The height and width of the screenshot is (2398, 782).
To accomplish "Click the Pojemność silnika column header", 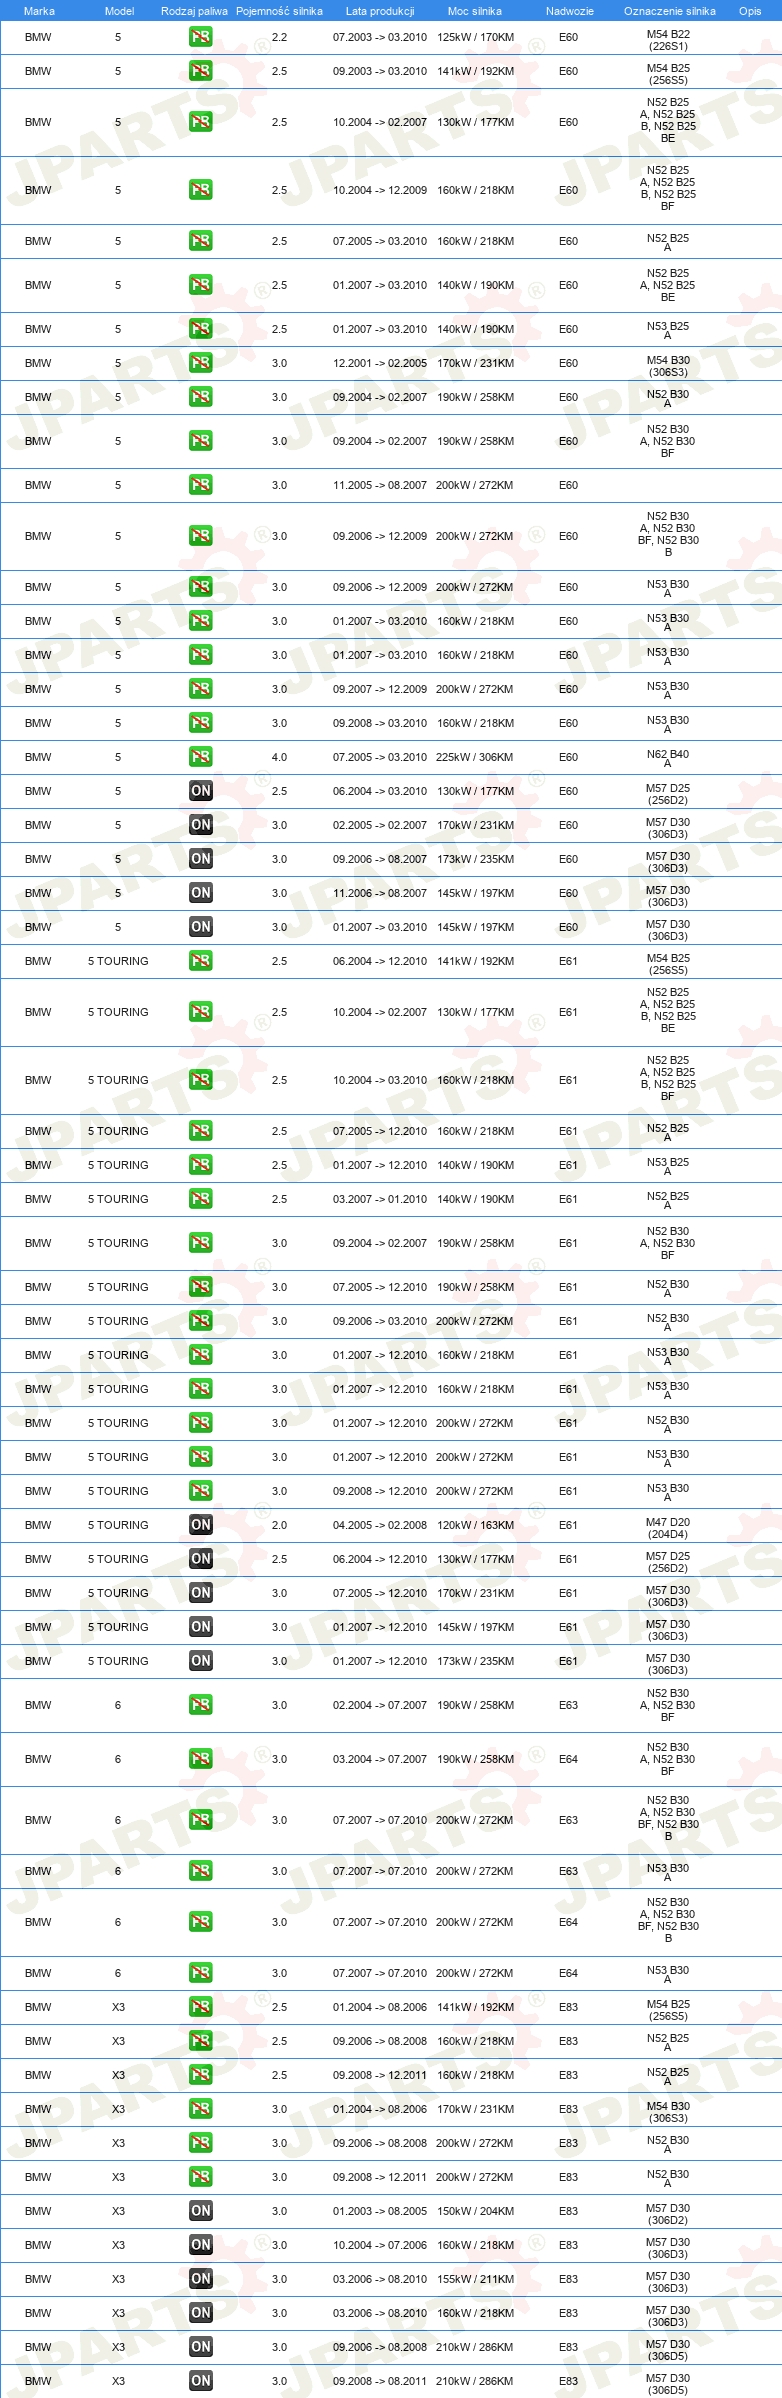I will tap(279, 11).
